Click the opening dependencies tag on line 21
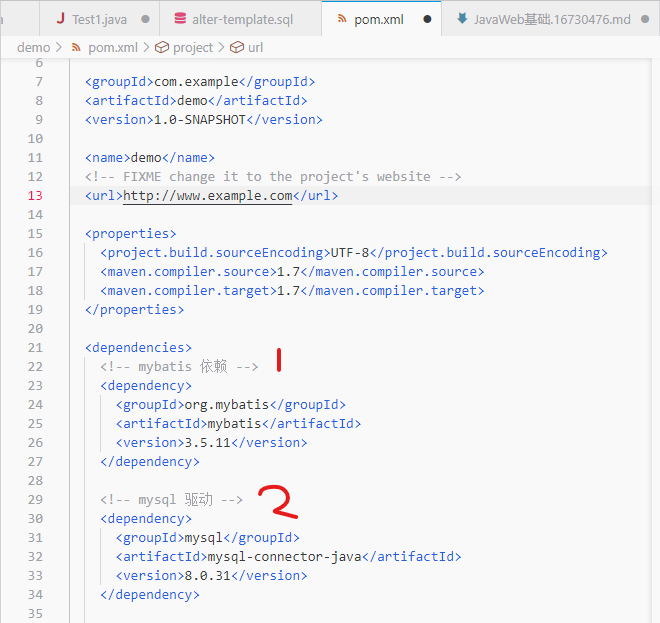The width and height of the screenshot is (660, 623). tap(138, 348)
